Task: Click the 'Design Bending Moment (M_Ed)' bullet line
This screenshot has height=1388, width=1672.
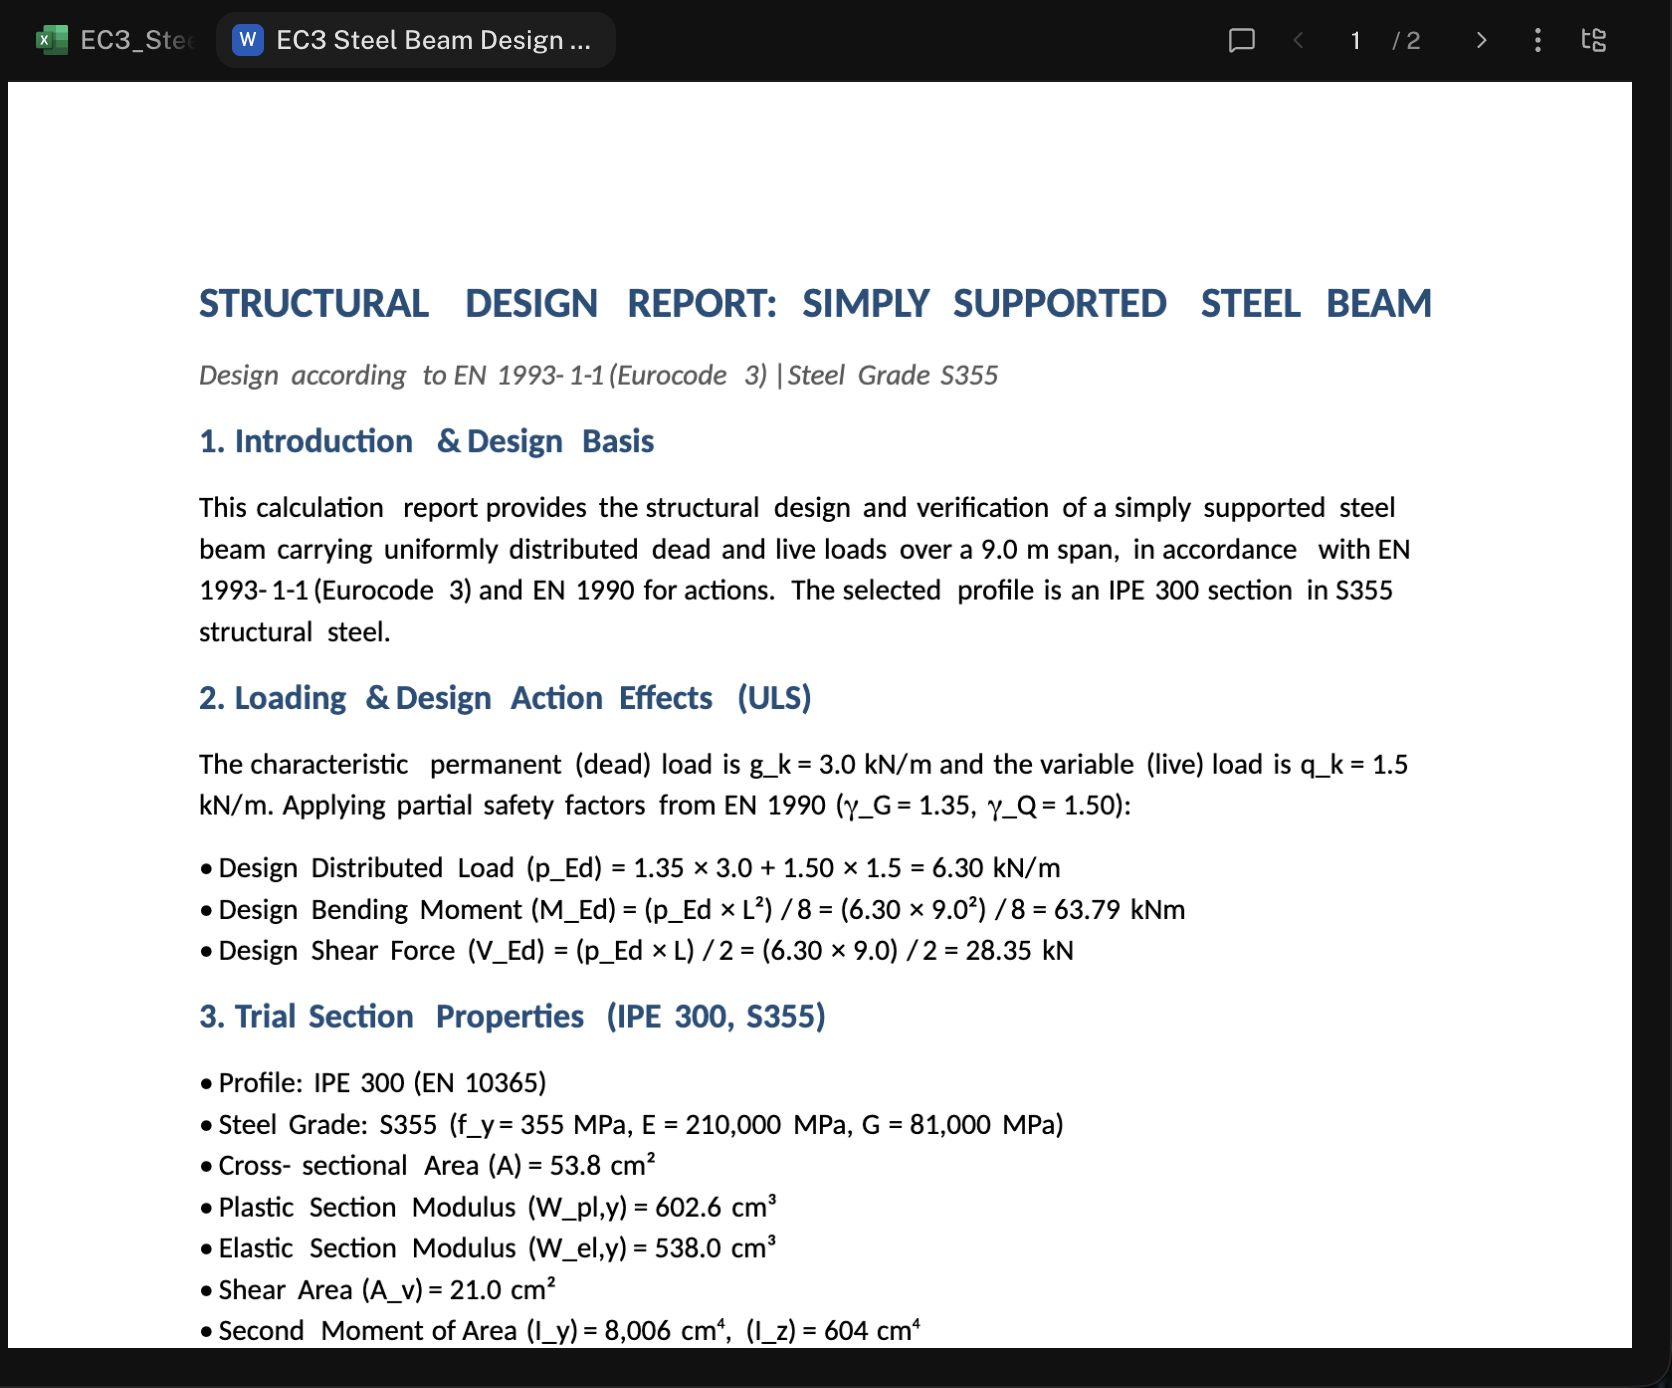Action: click(692, 909)
